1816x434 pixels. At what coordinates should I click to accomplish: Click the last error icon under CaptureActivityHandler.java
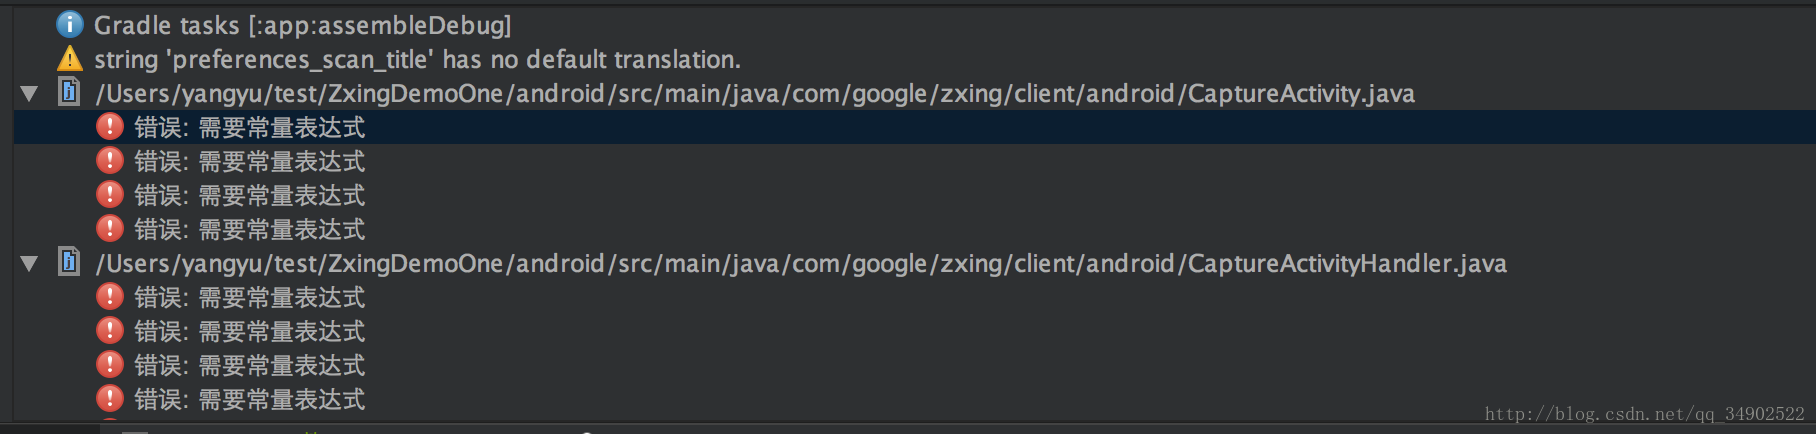point(109,399)
